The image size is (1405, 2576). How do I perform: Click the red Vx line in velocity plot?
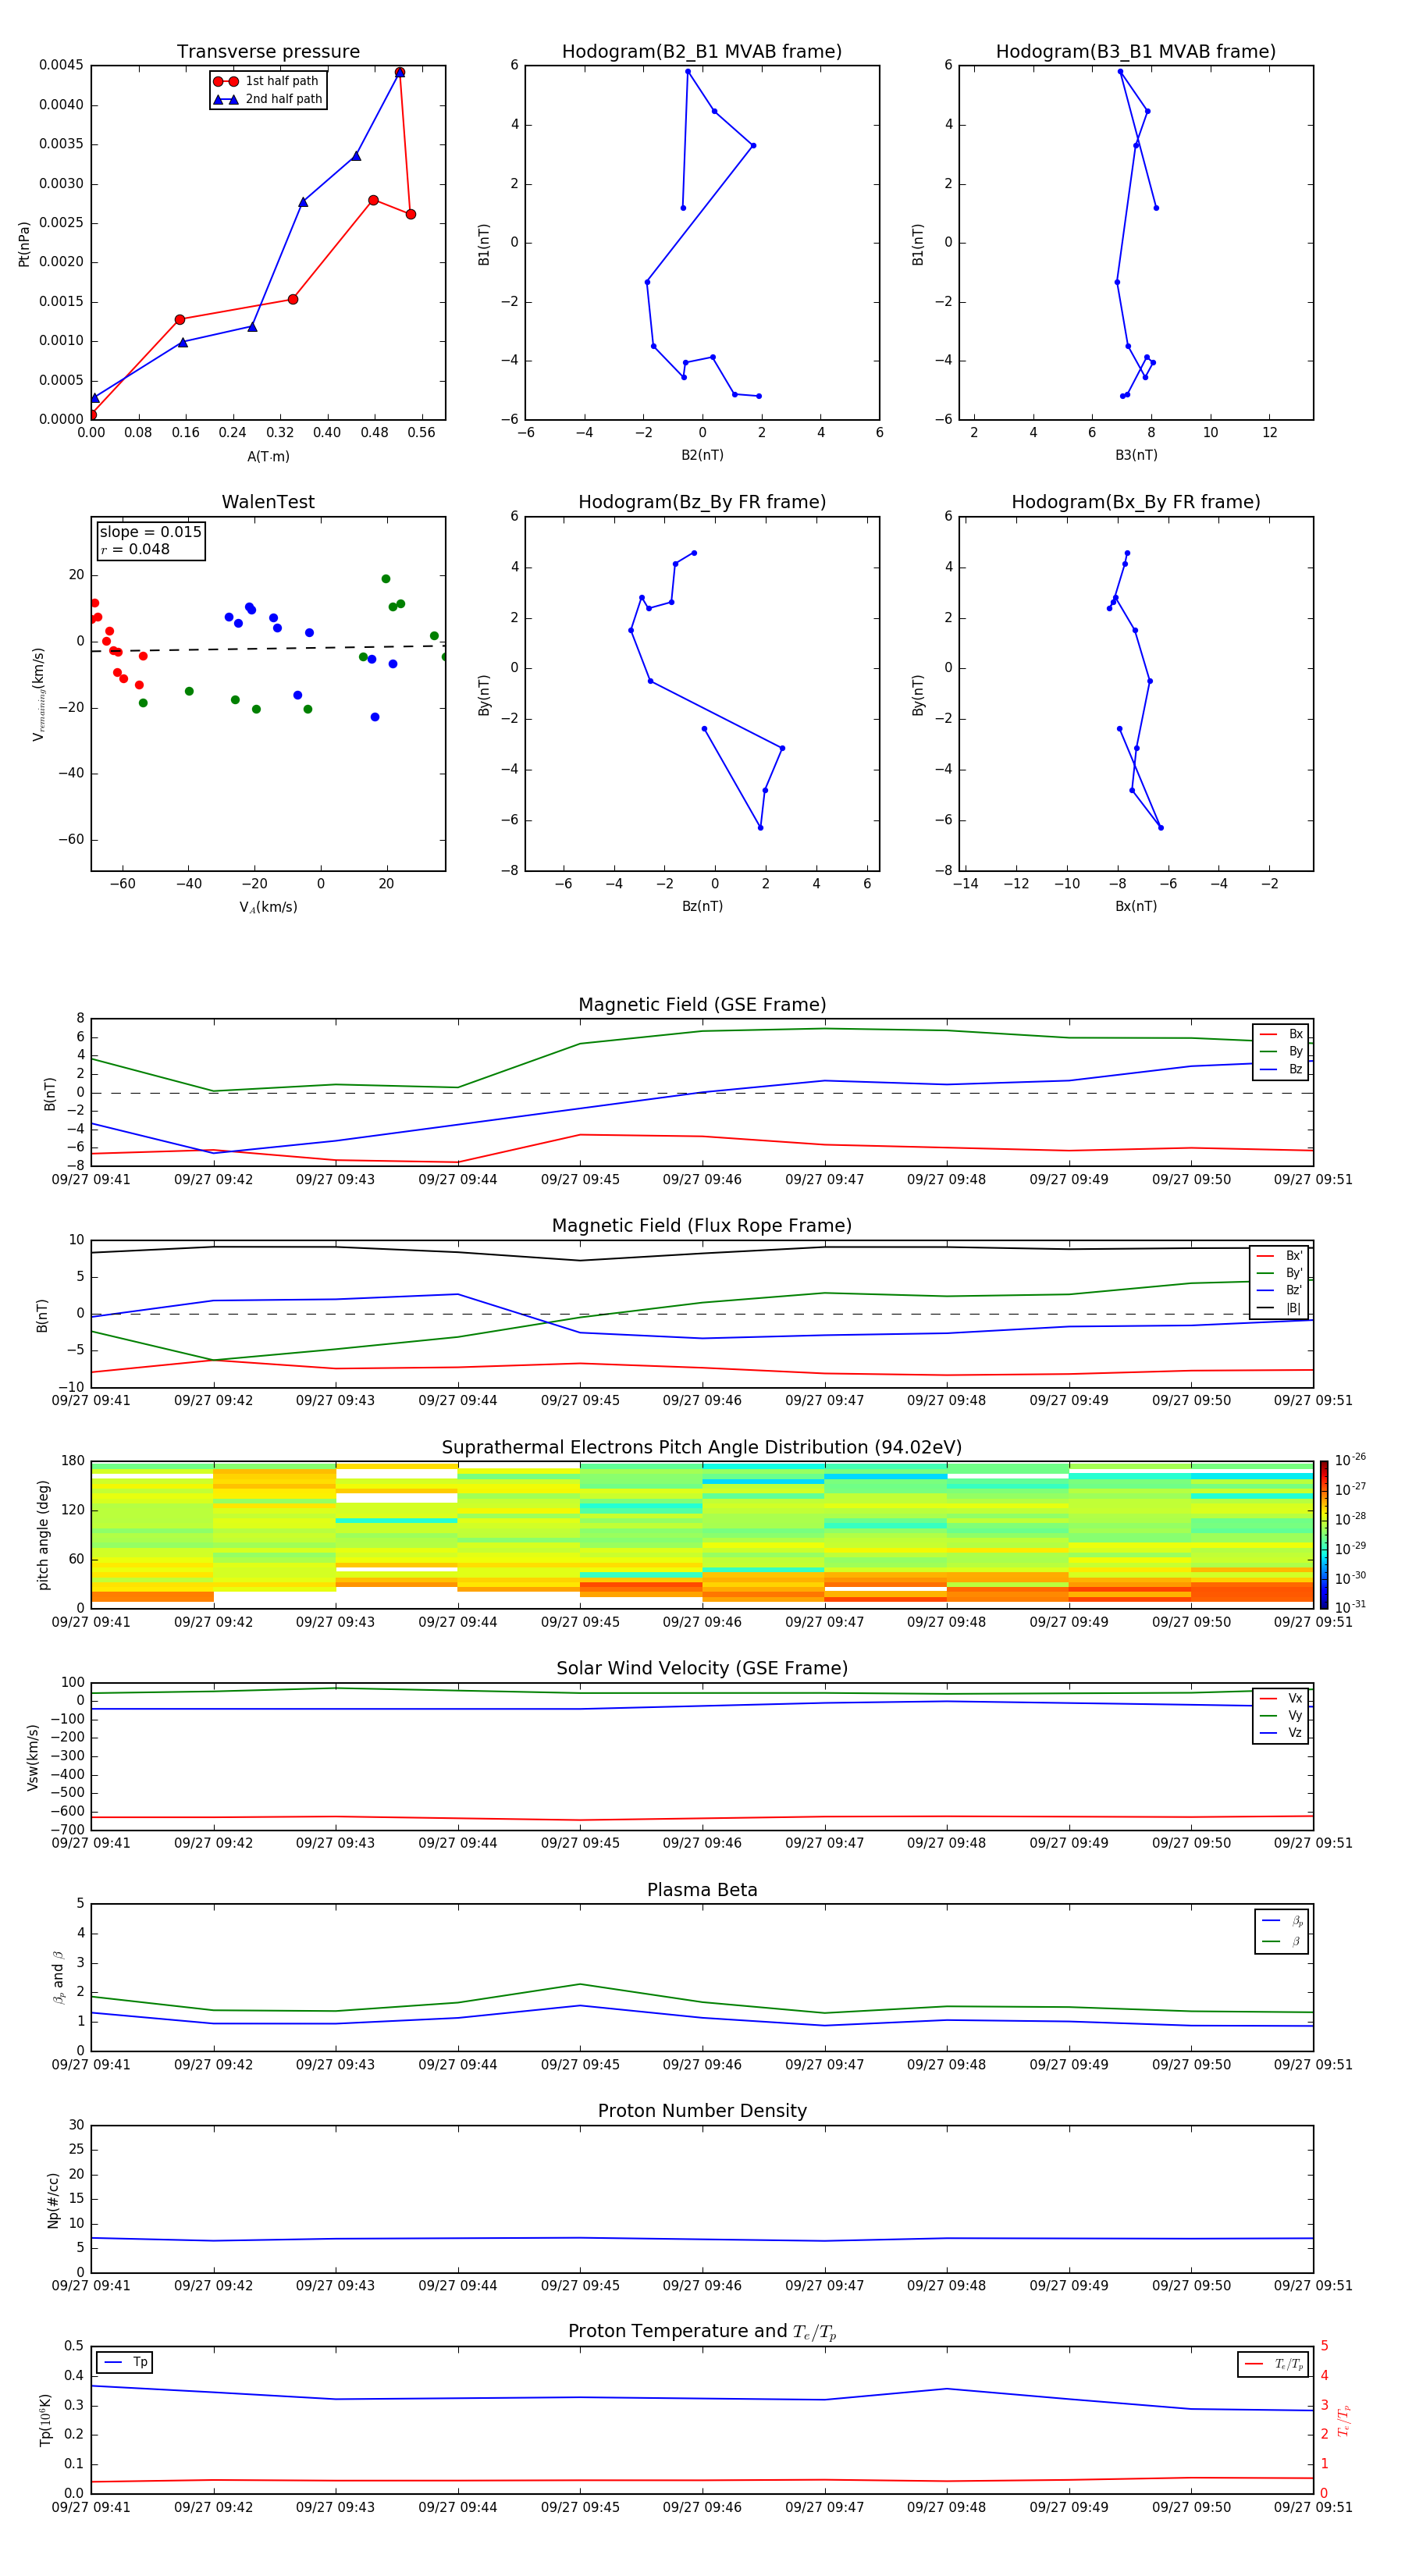pos(702,1818)
